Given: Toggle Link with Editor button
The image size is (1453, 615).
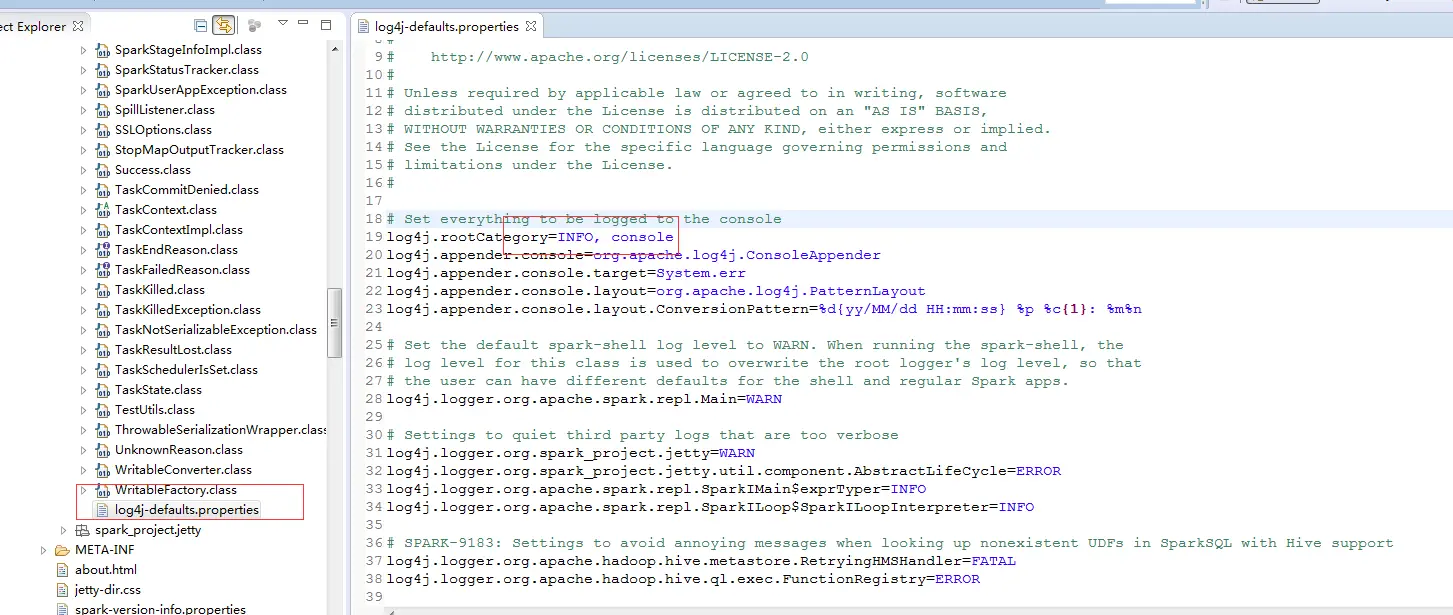Looking at the screenshot, I should [x=224, y=25].
